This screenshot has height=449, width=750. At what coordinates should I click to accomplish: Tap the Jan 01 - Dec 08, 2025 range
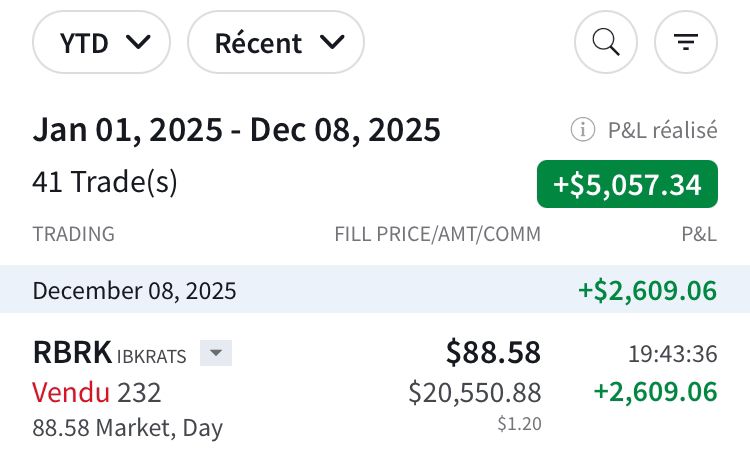pos(236,130)
